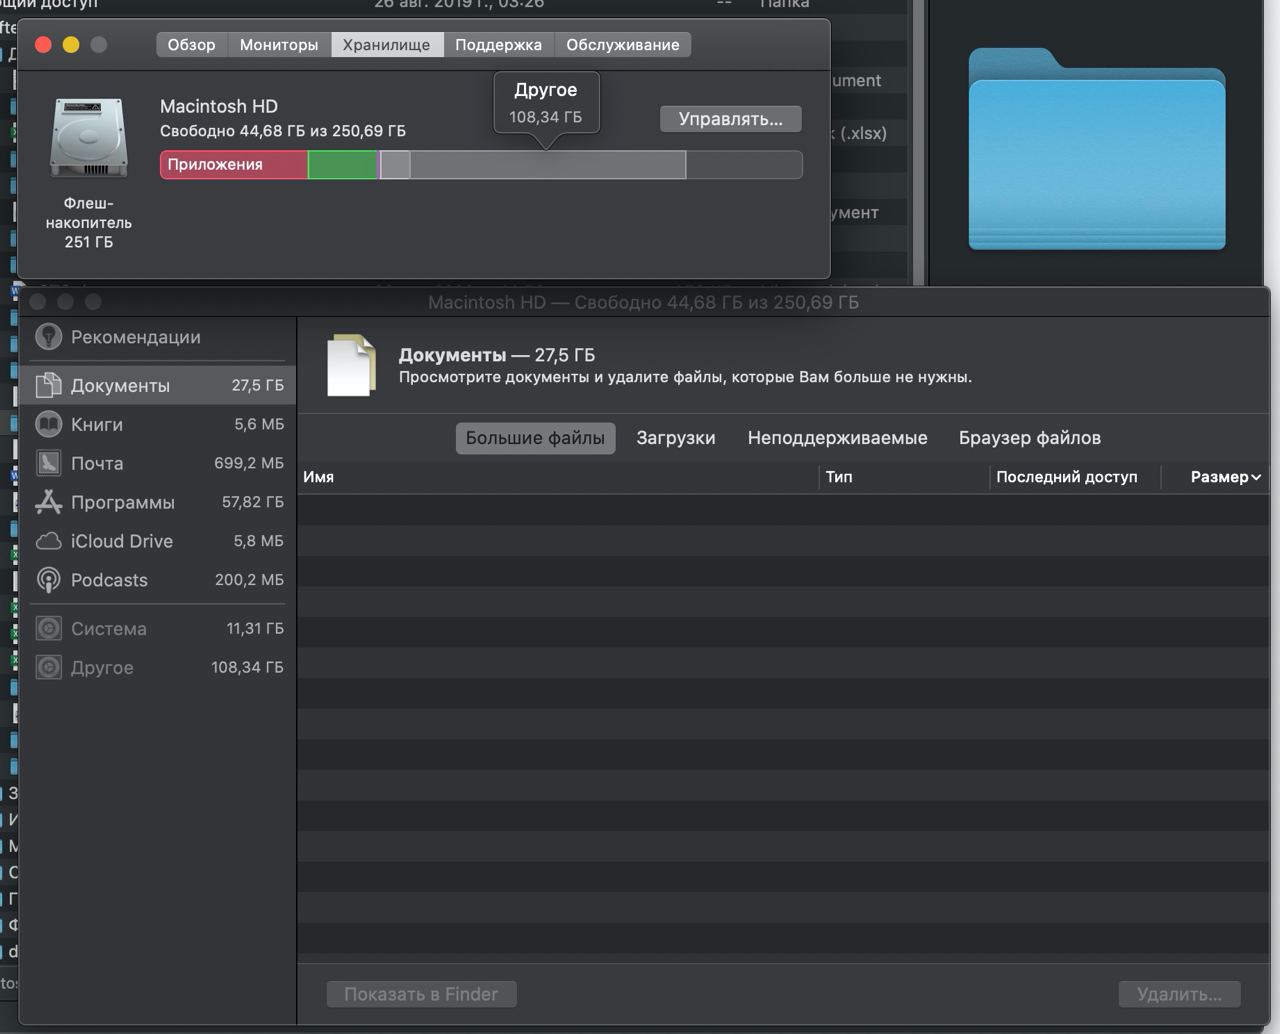This screenshot has width=1280, height=1034.
Task: Click the Документы page icon in sidebar
Action: click(x=48, y=385)
